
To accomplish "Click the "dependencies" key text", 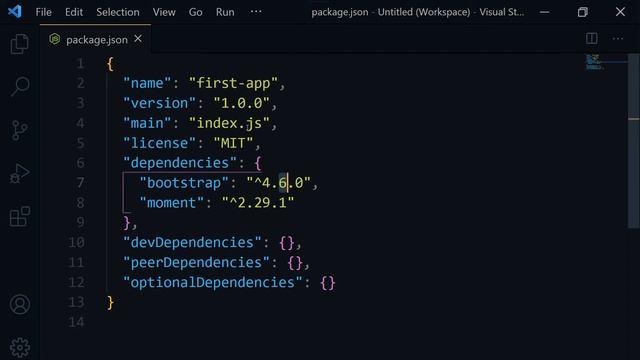I will [x=180, y=163].
